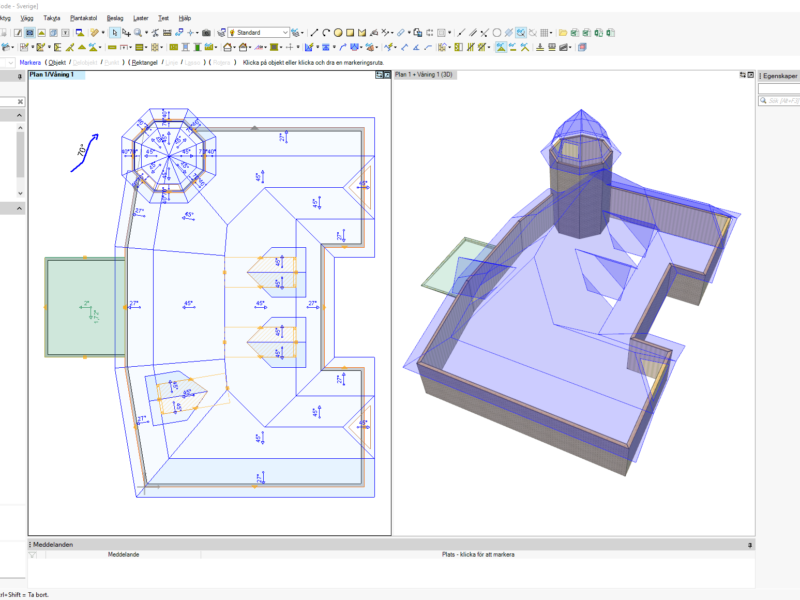The width and height of the screenshot is (800, 600).
Task: Click Plats - klicka för att markera header
Action: (x=478, y=555)
